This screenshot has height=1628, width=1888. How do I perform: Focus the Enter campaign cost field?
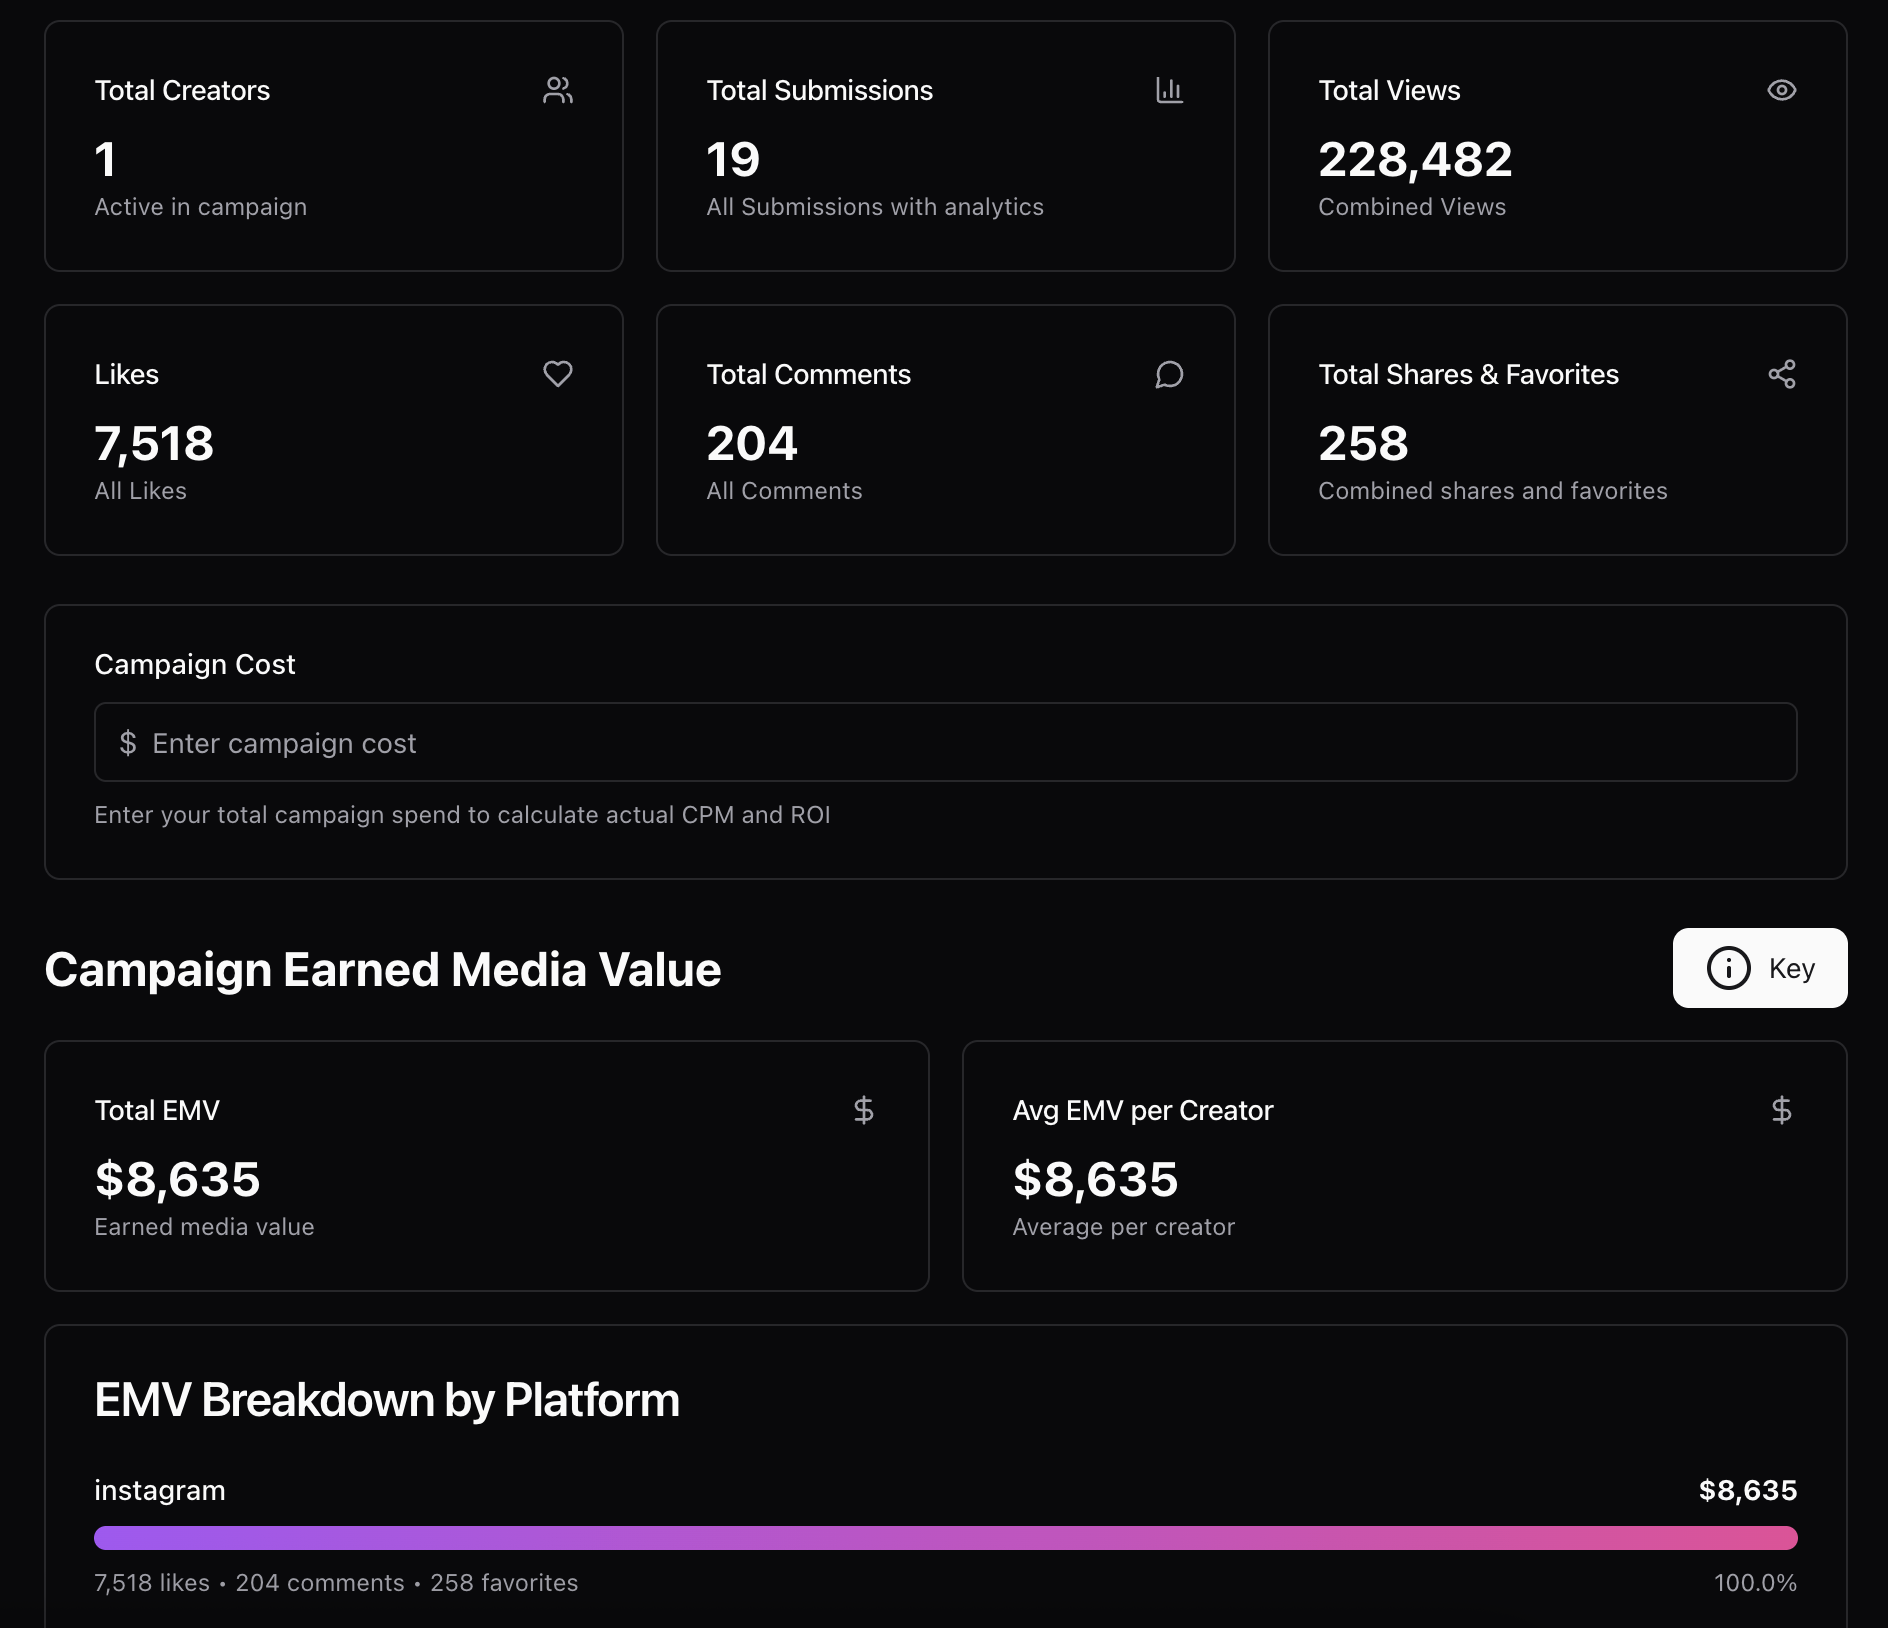[945, 743]
